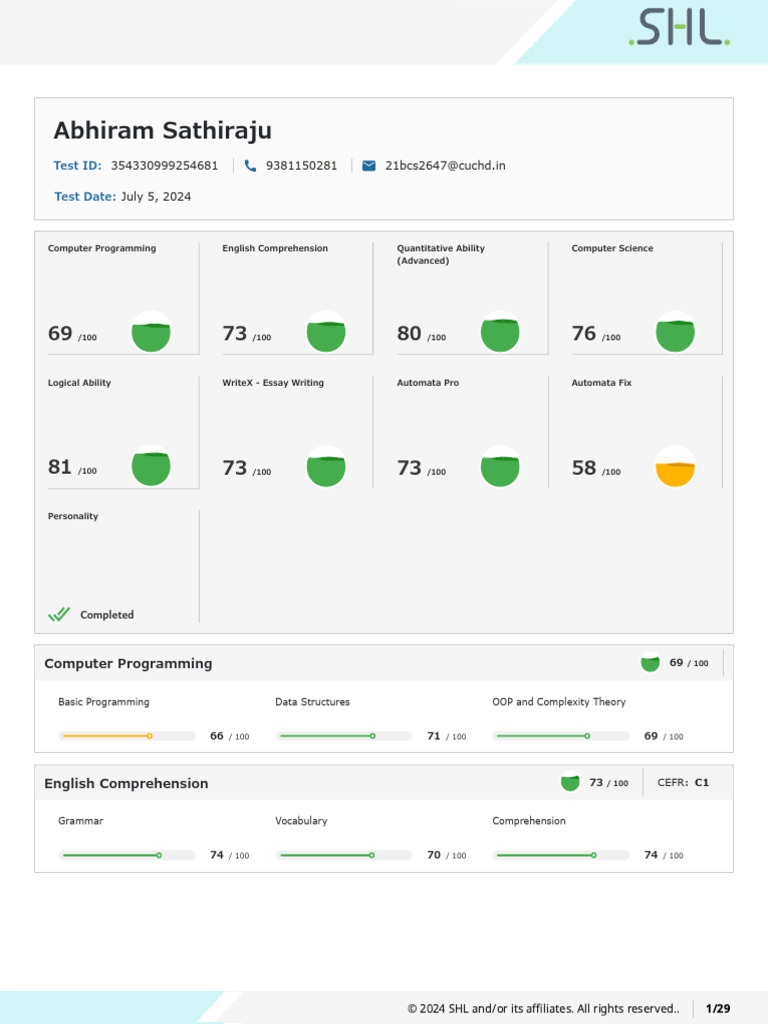This screenshot has width=768, height=1024.
Task: Select the English Comprehension section header
Action: (126, 783)
